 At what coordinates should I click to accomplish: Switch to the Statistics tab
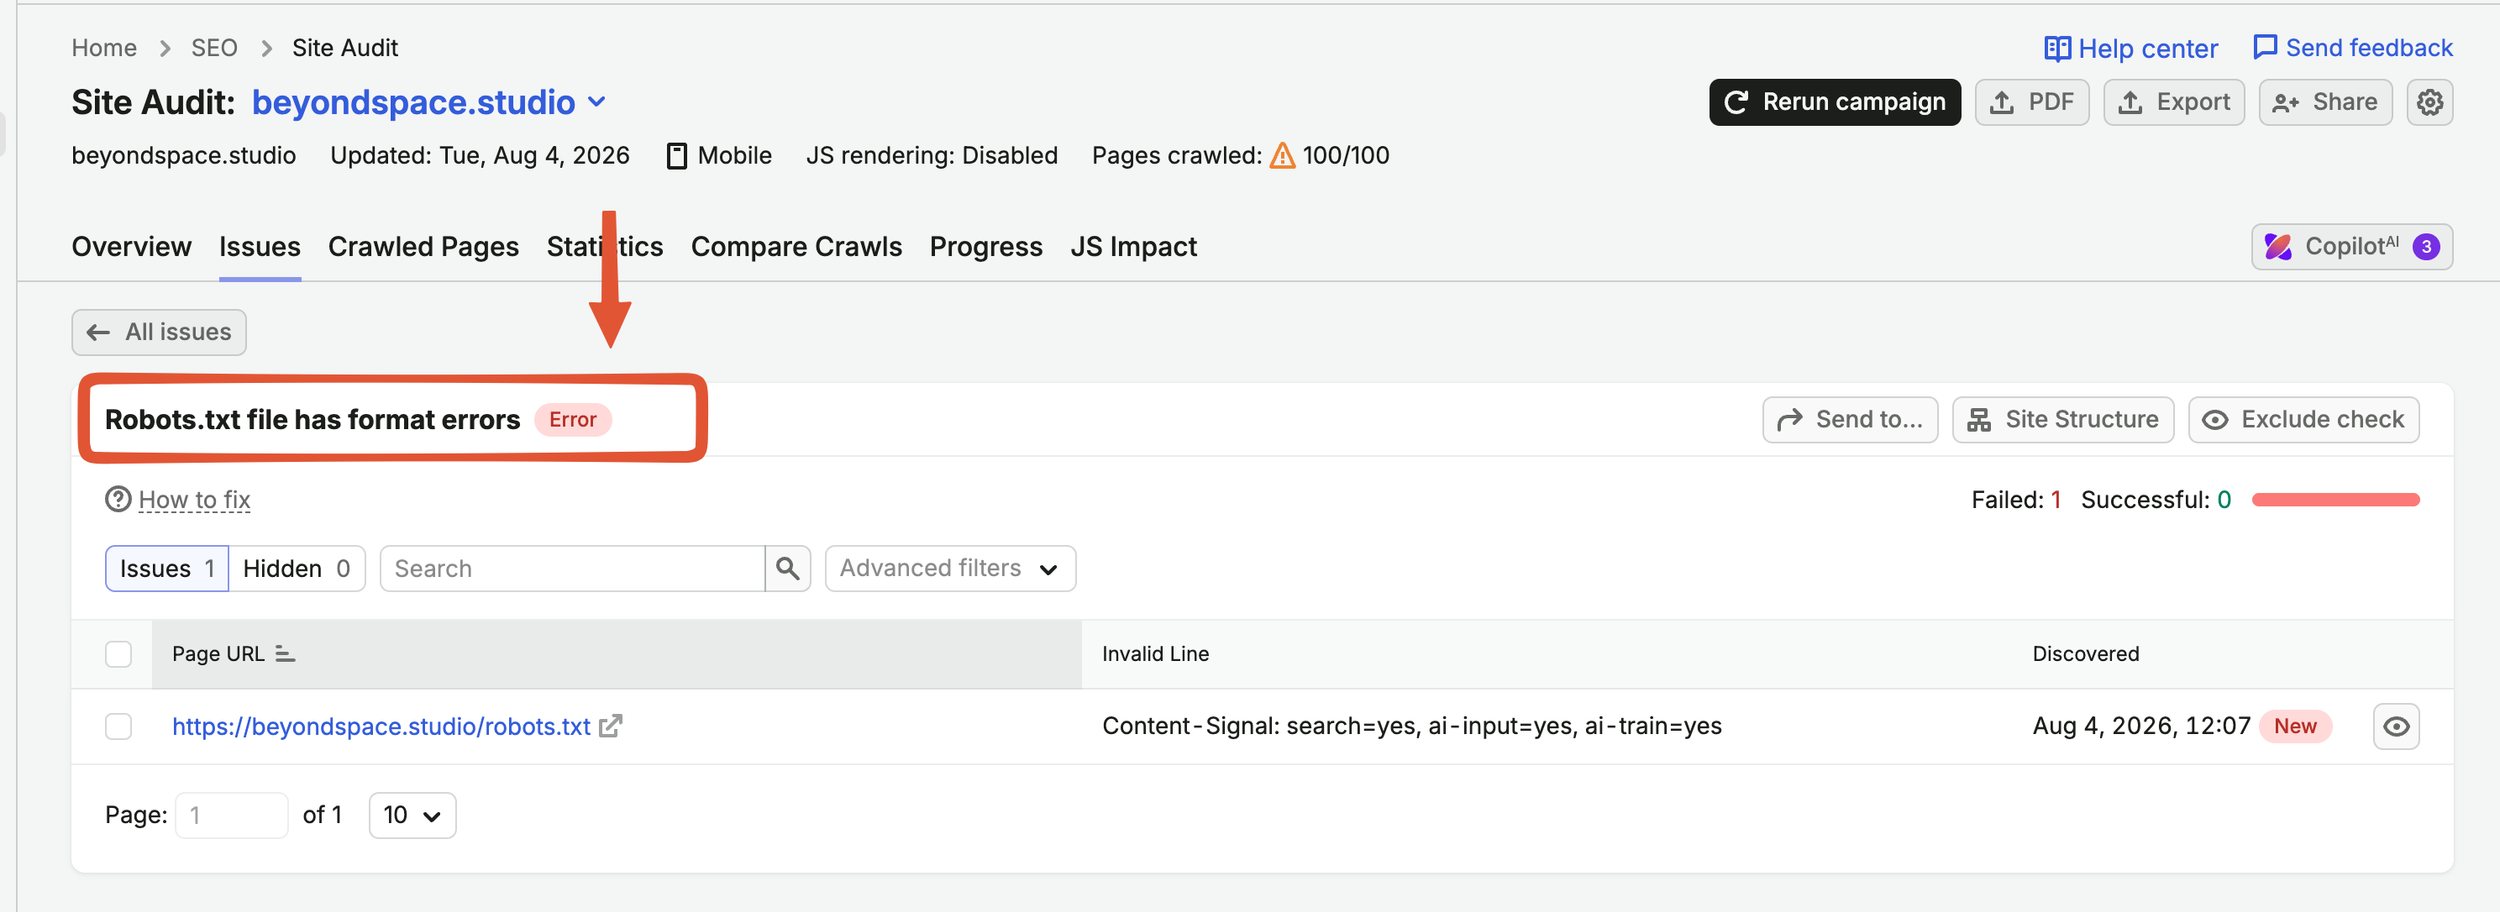(x=605, y=247)
